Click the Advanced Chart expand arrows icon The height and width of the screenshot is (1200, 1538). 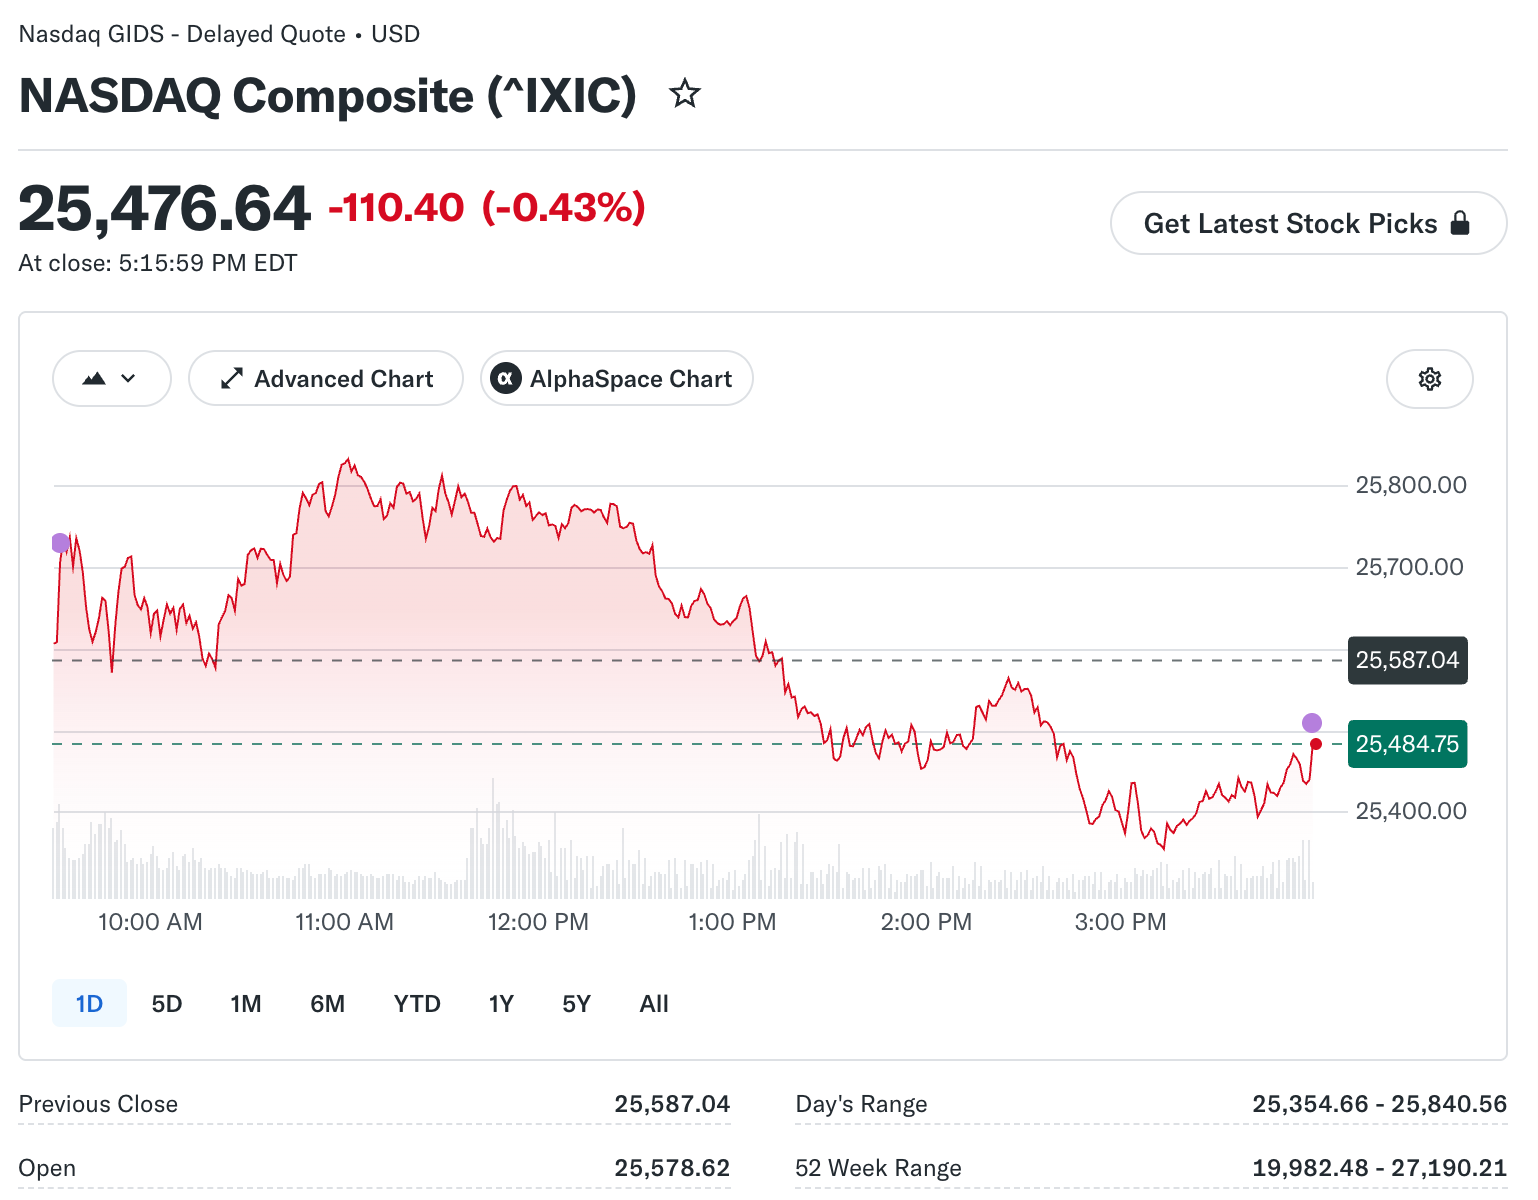(x=232, y=379)
